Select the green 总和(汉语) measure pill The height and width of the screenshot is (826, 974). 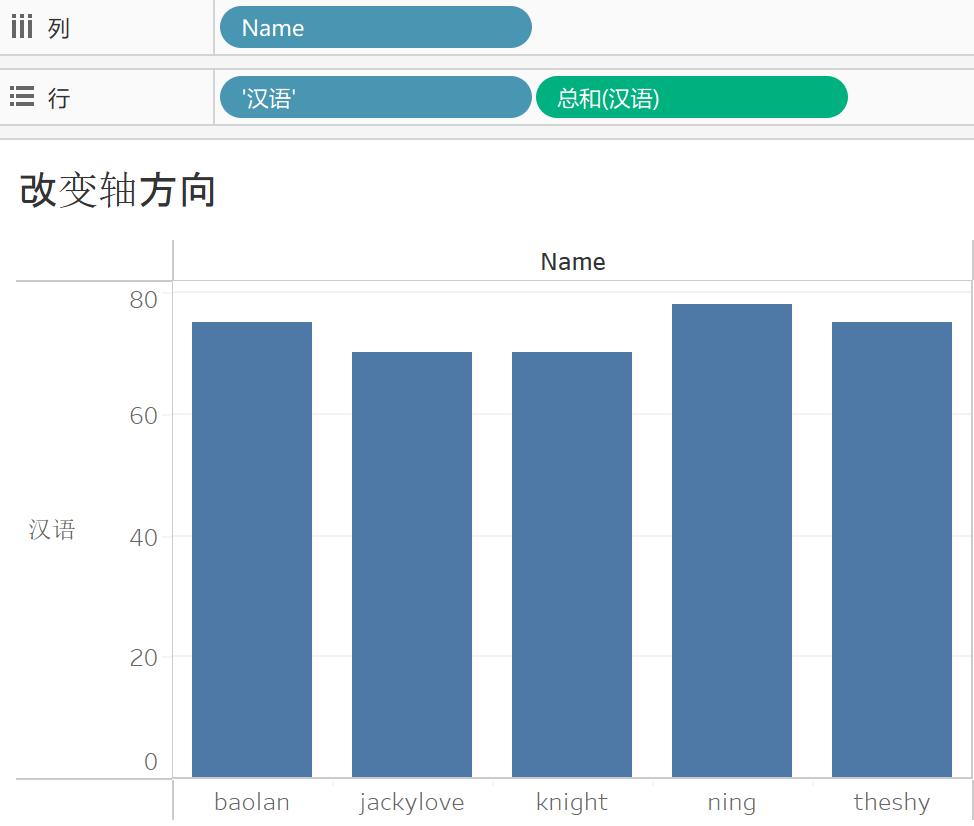[x=692, y=97]
